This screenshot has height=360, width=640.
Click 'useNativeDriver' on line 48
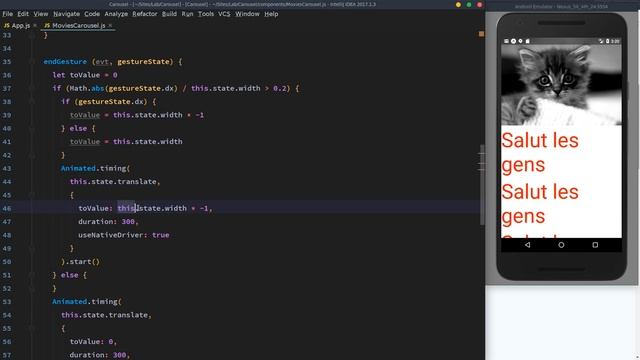(111, 235)
